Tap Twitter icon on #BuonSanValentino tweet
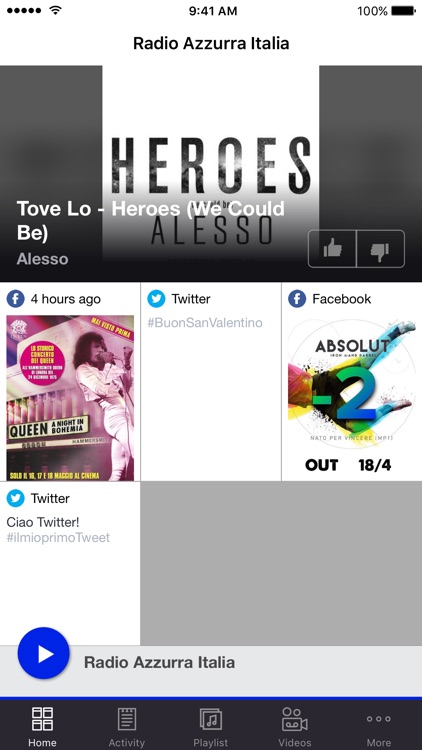Image resolution: width=422 pixels, height=750 pixels. [x=156, y=299]
